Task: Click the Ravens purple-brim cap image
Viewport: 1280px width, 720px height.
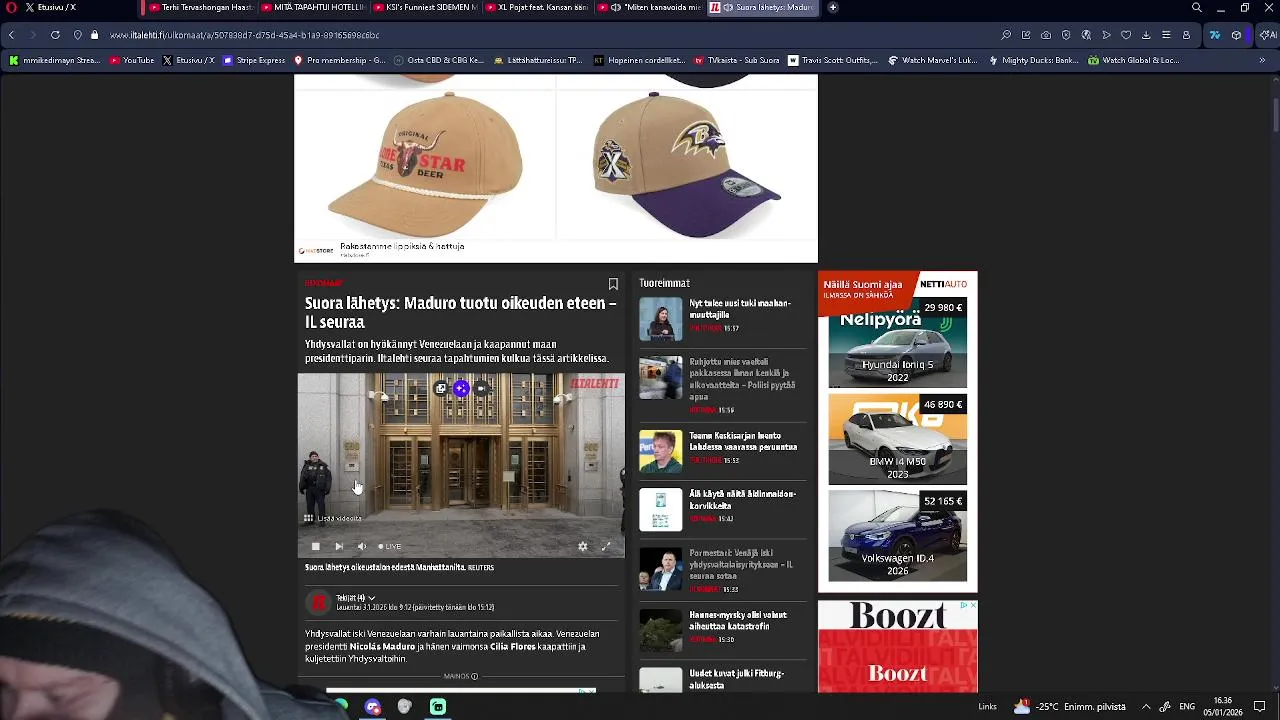Action: tap(686, 164)
